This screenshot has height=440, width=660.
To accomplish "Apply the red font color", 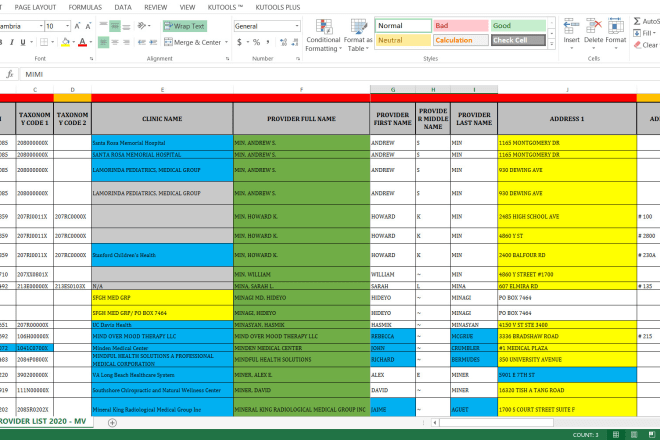I will tap(82, 42).
